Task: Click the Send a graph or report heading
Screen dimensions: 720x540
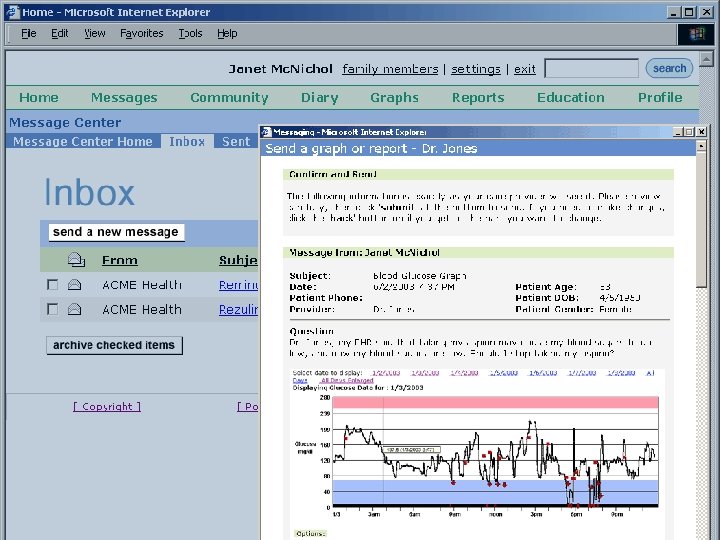Action: [x=371, y=149]
